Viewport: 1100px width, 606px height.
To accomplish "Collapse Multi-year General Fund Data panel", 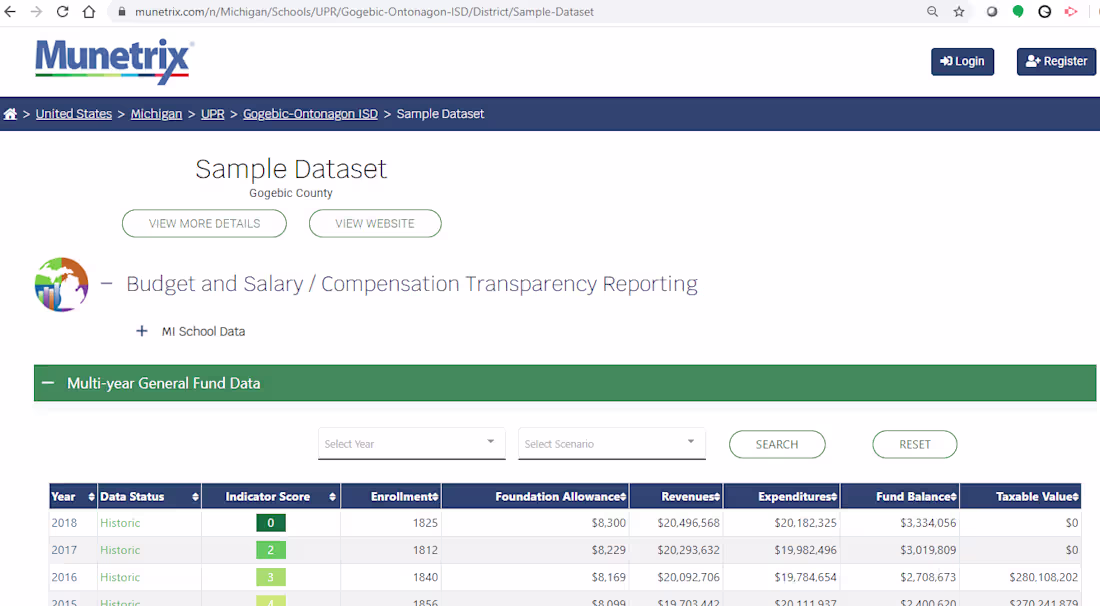I will [48, 383].
